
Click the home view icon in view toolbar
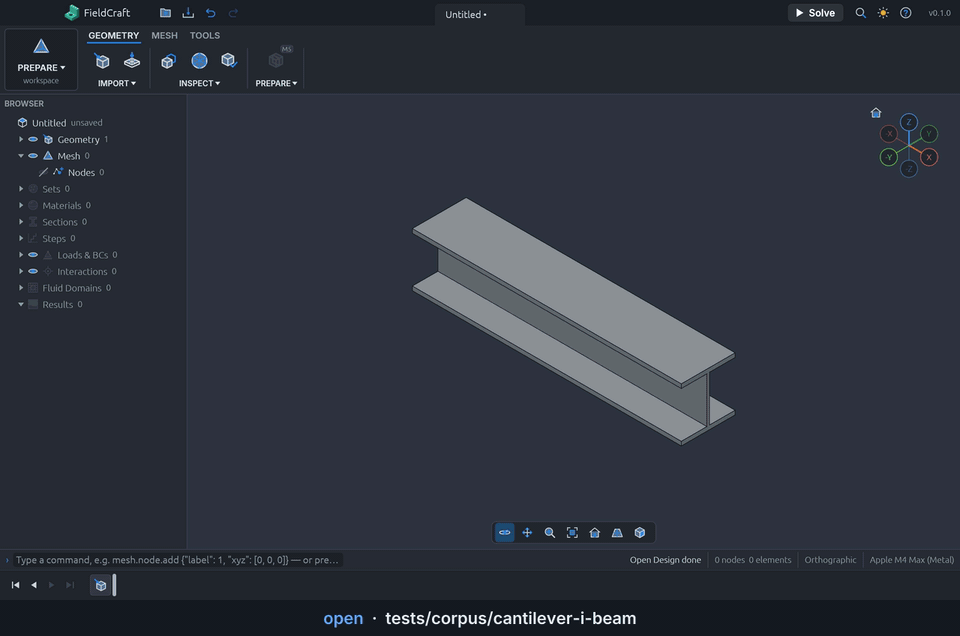(x=594, y=533)
